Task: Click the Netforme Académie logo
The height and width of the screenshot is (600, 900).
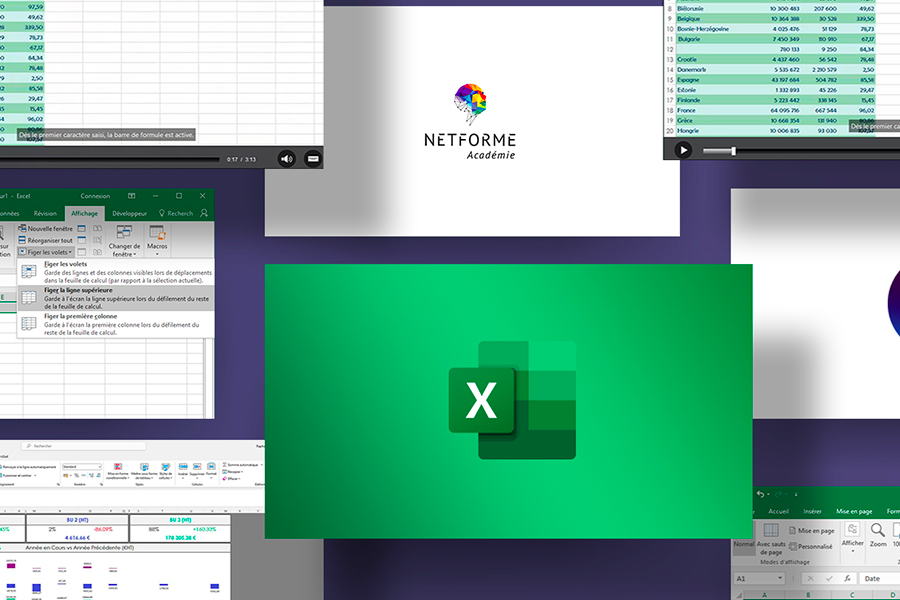Action: (x=470, y=122)
